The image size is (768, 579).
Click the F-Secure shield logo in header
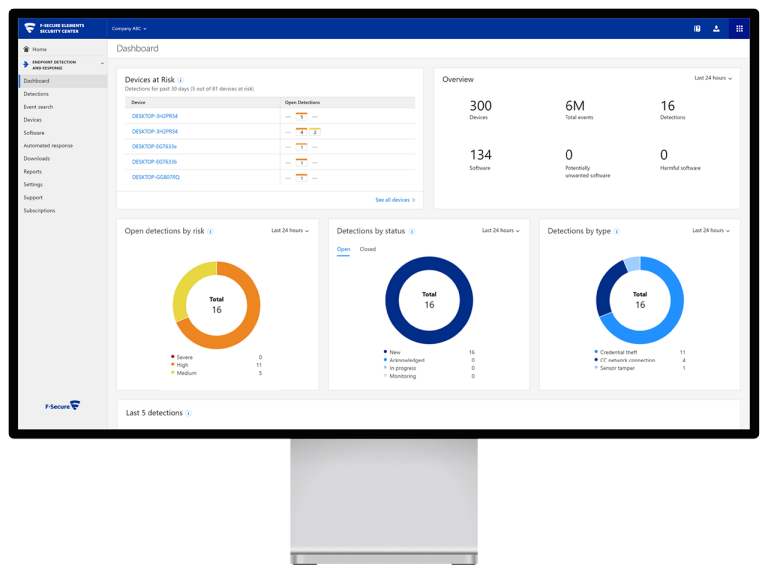click(x=30, y=28)
